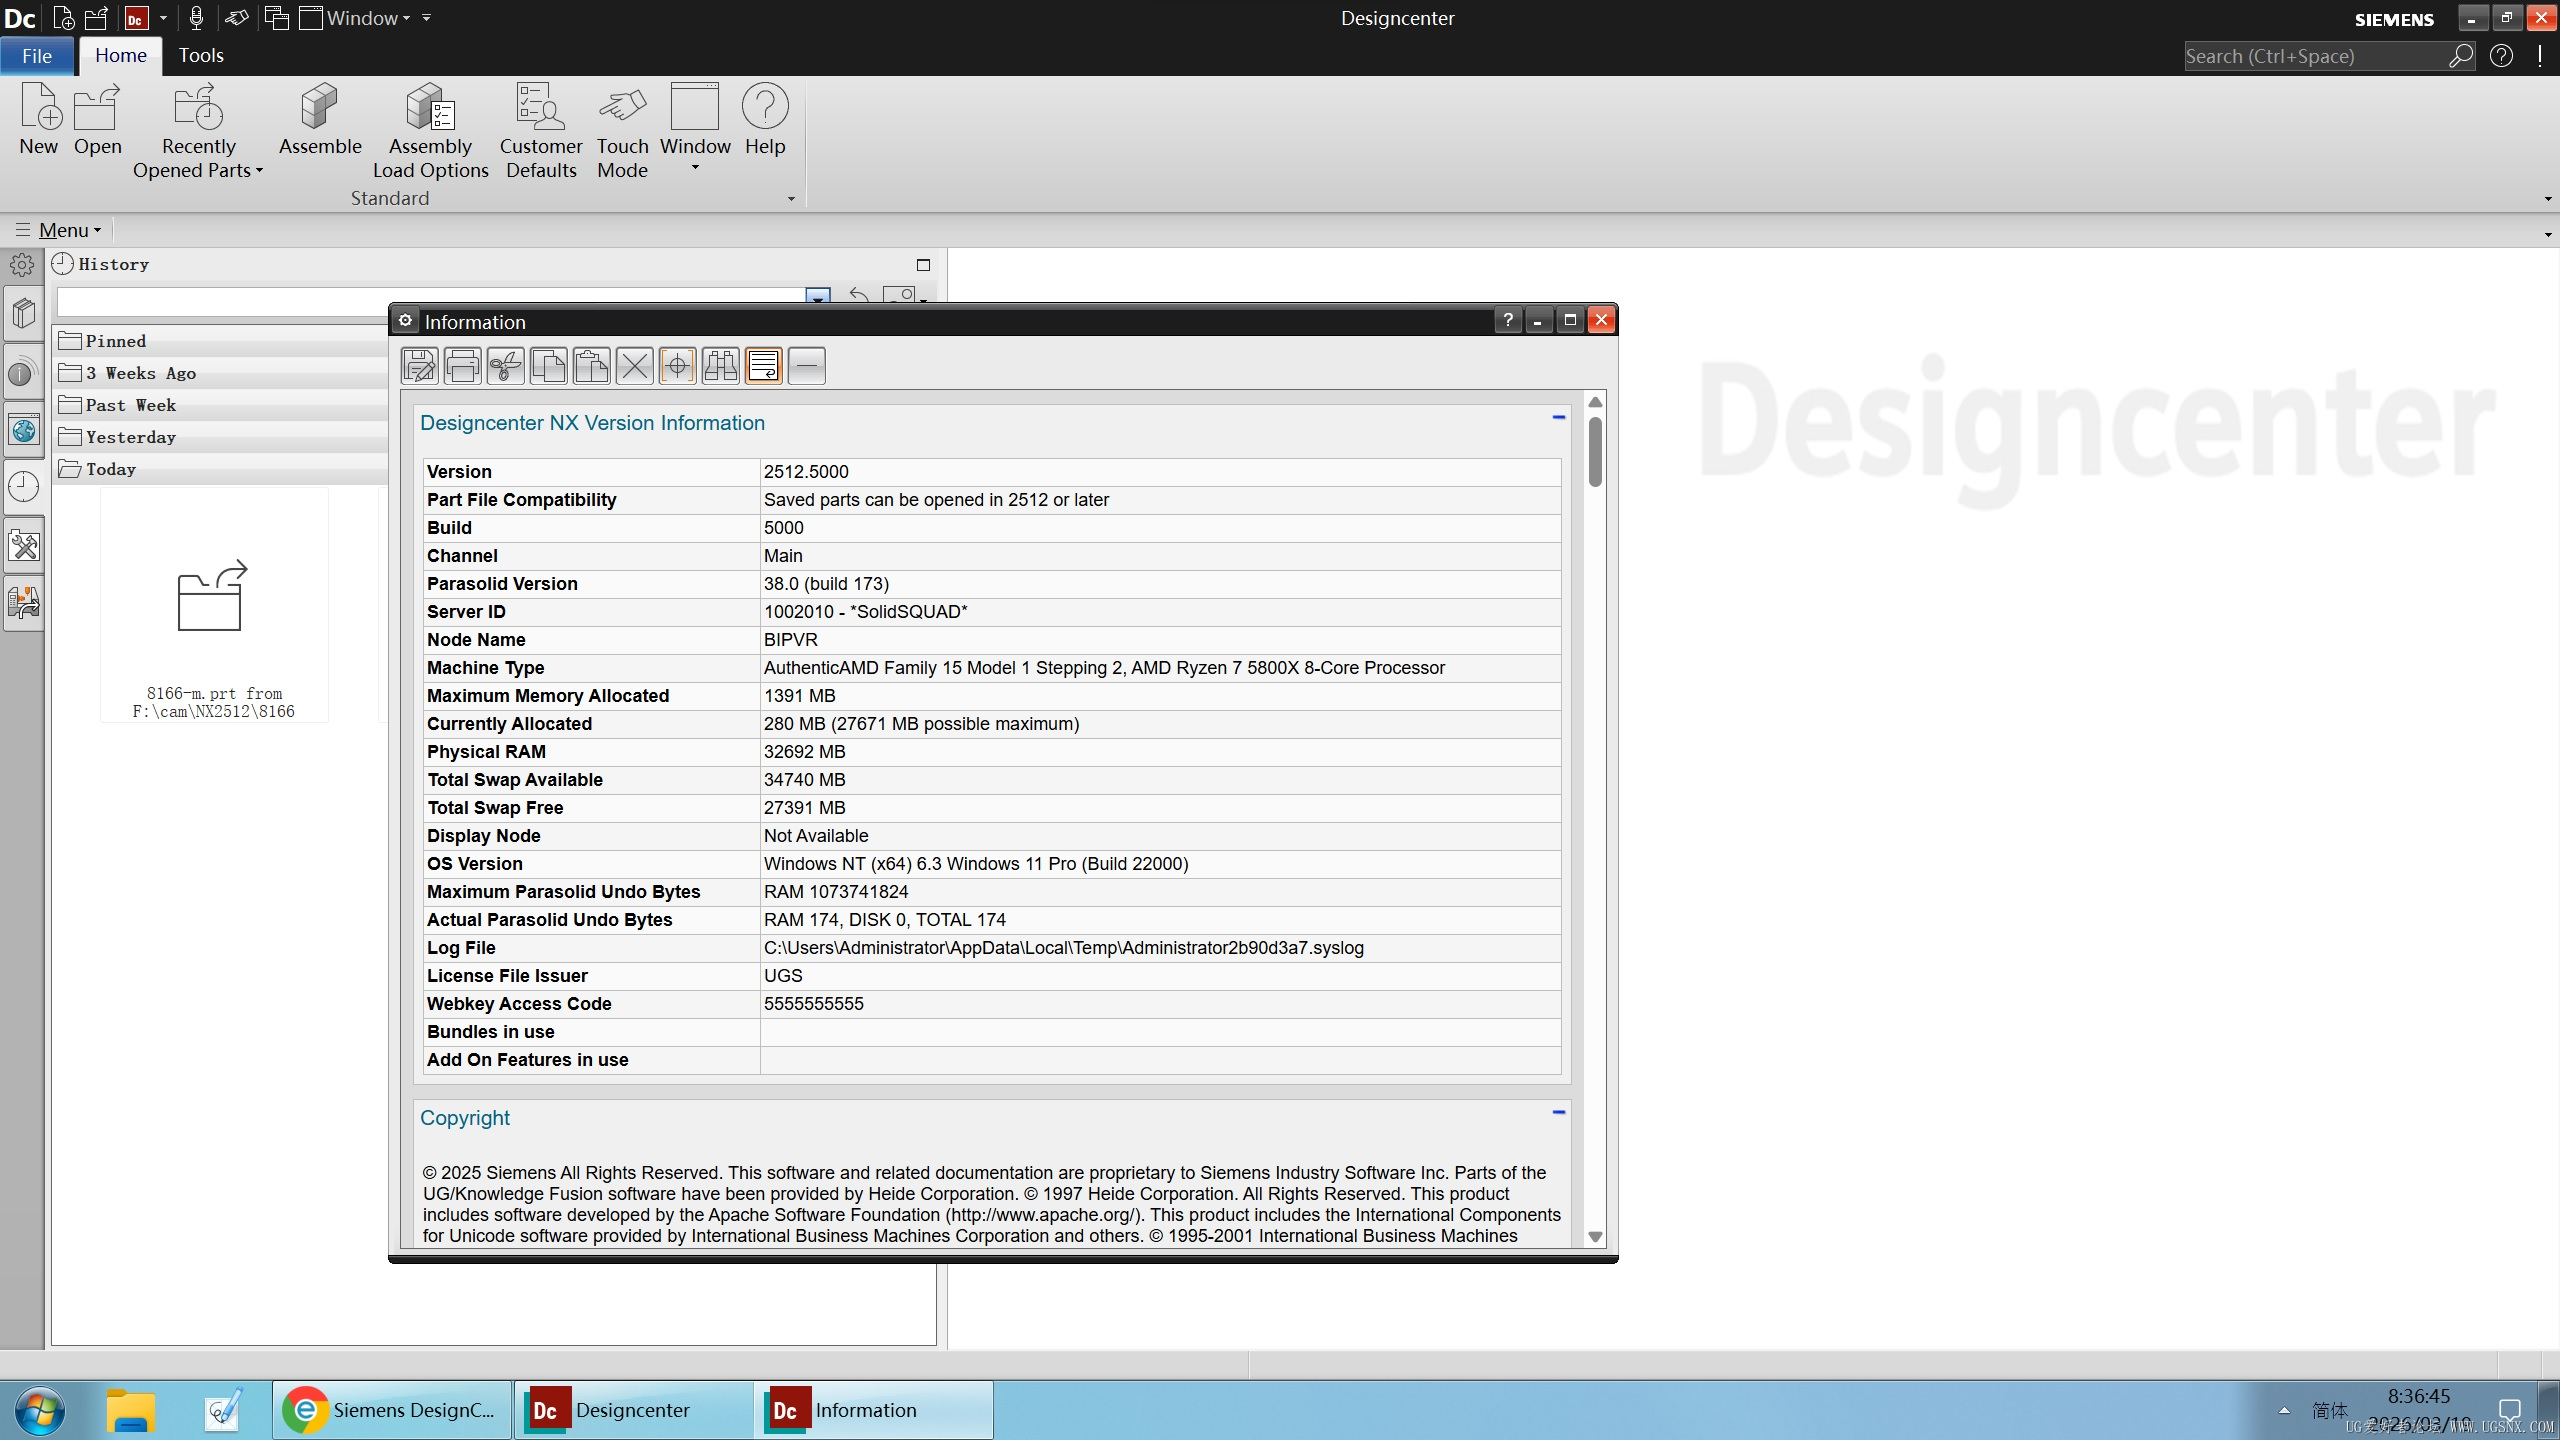Expand the Pinned history folder

pos(221,341)
